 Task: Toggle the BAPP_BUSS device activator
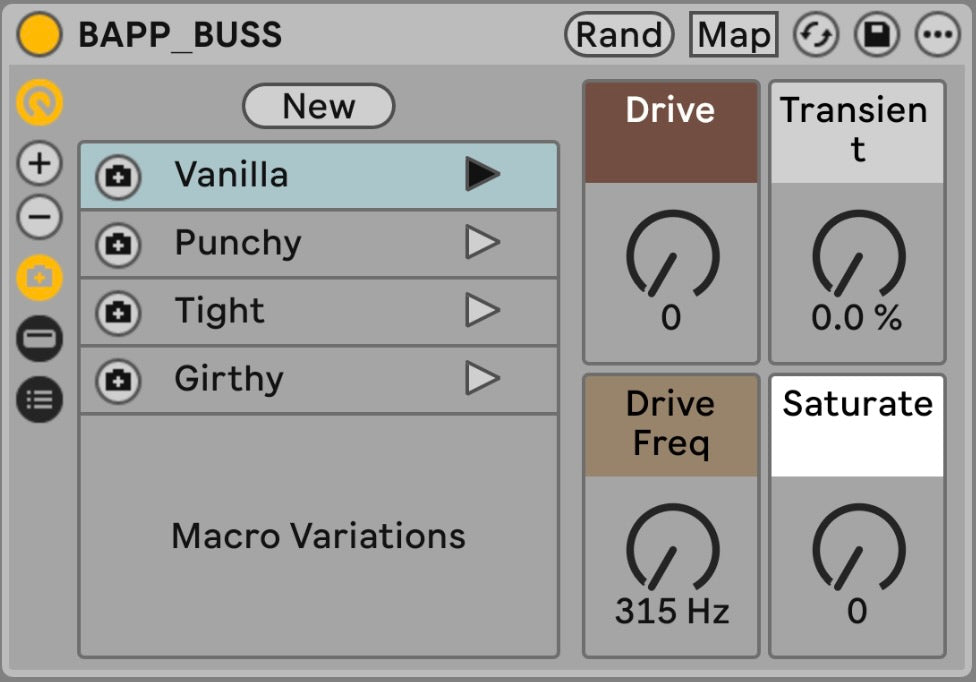[40, 35]
